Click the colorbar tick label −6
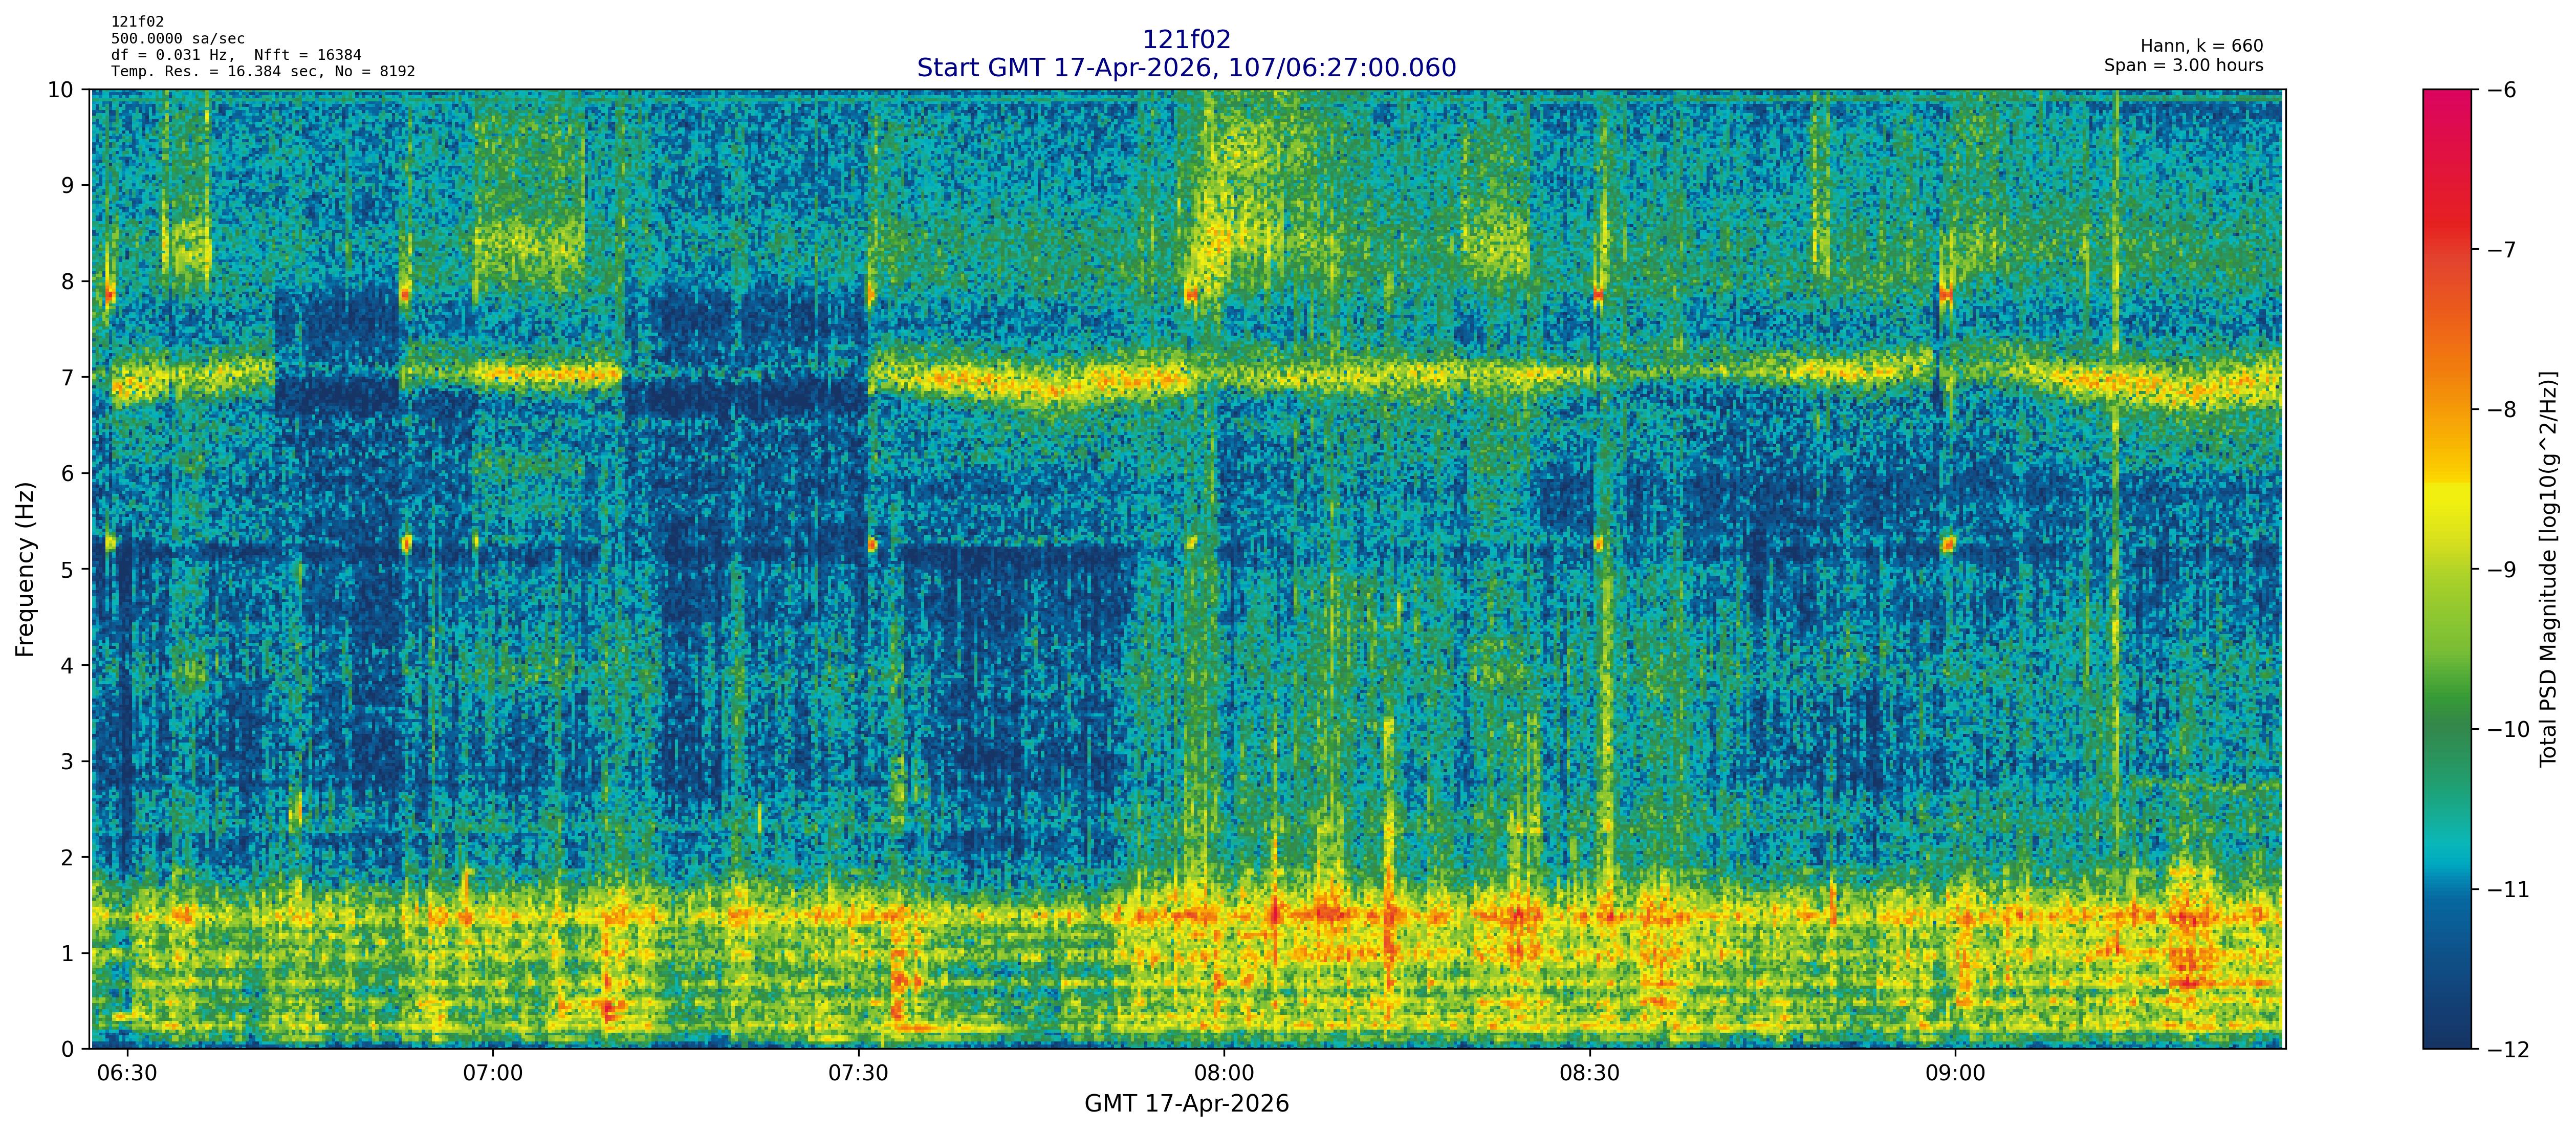The image size is (2576, 1132). click(x=2501, y=90)
